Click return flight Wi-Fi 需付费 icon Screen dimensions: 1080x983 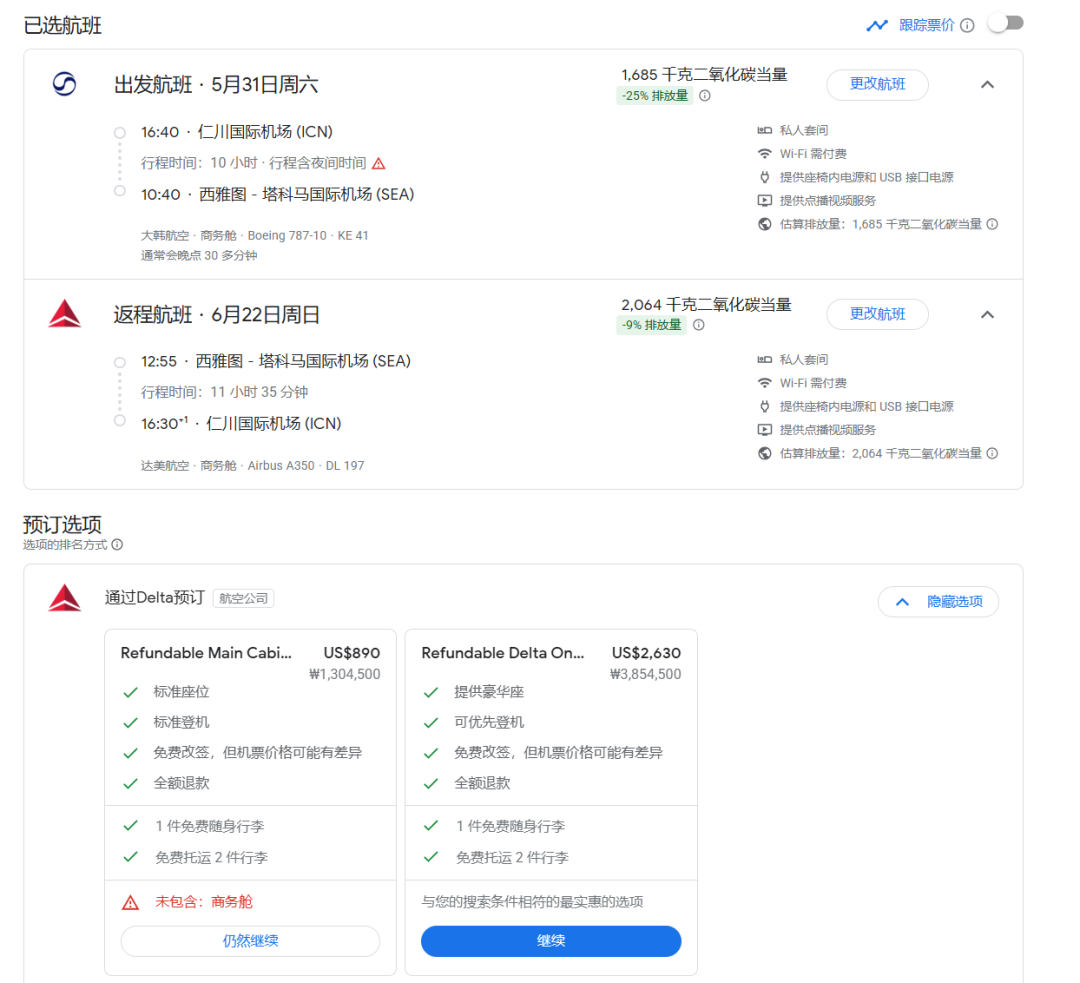765,383
